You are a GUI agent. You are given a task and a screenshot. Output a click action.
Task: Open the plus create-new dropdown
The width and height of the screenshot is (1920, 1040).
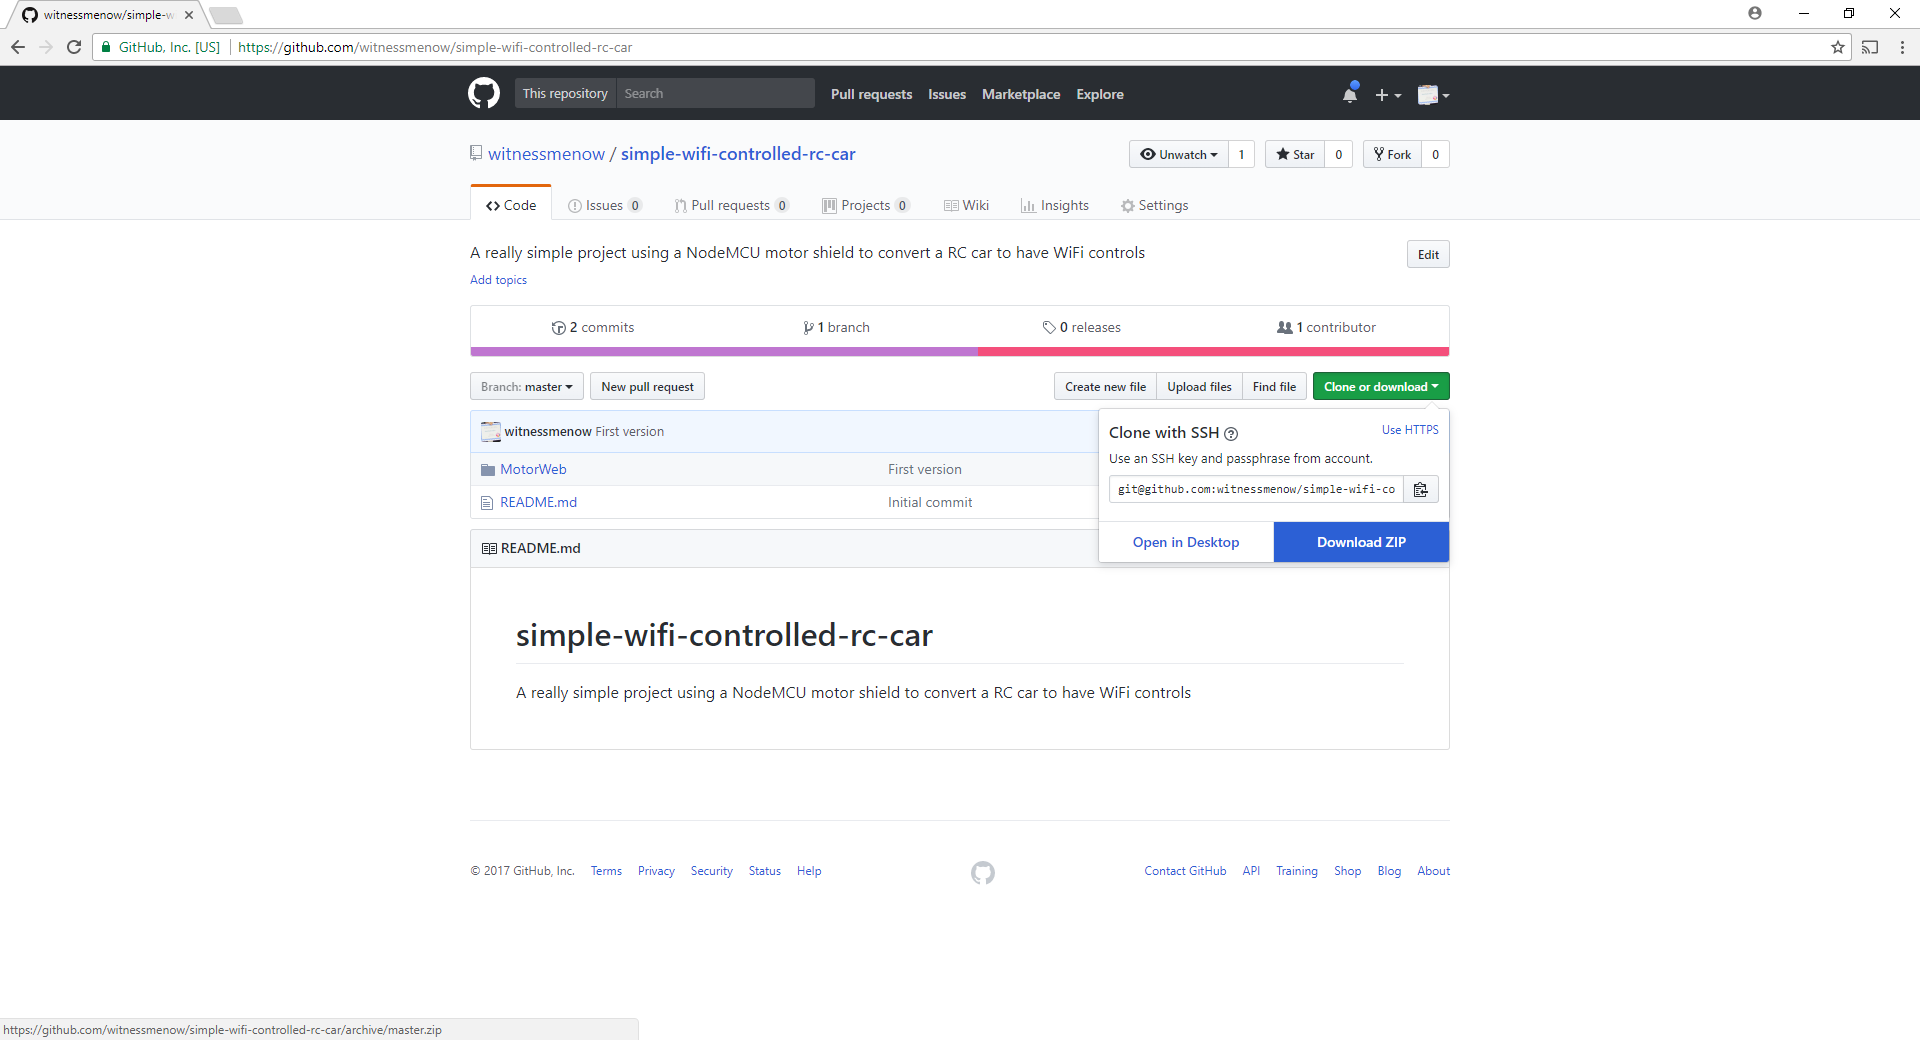(x=1388, y=95)
